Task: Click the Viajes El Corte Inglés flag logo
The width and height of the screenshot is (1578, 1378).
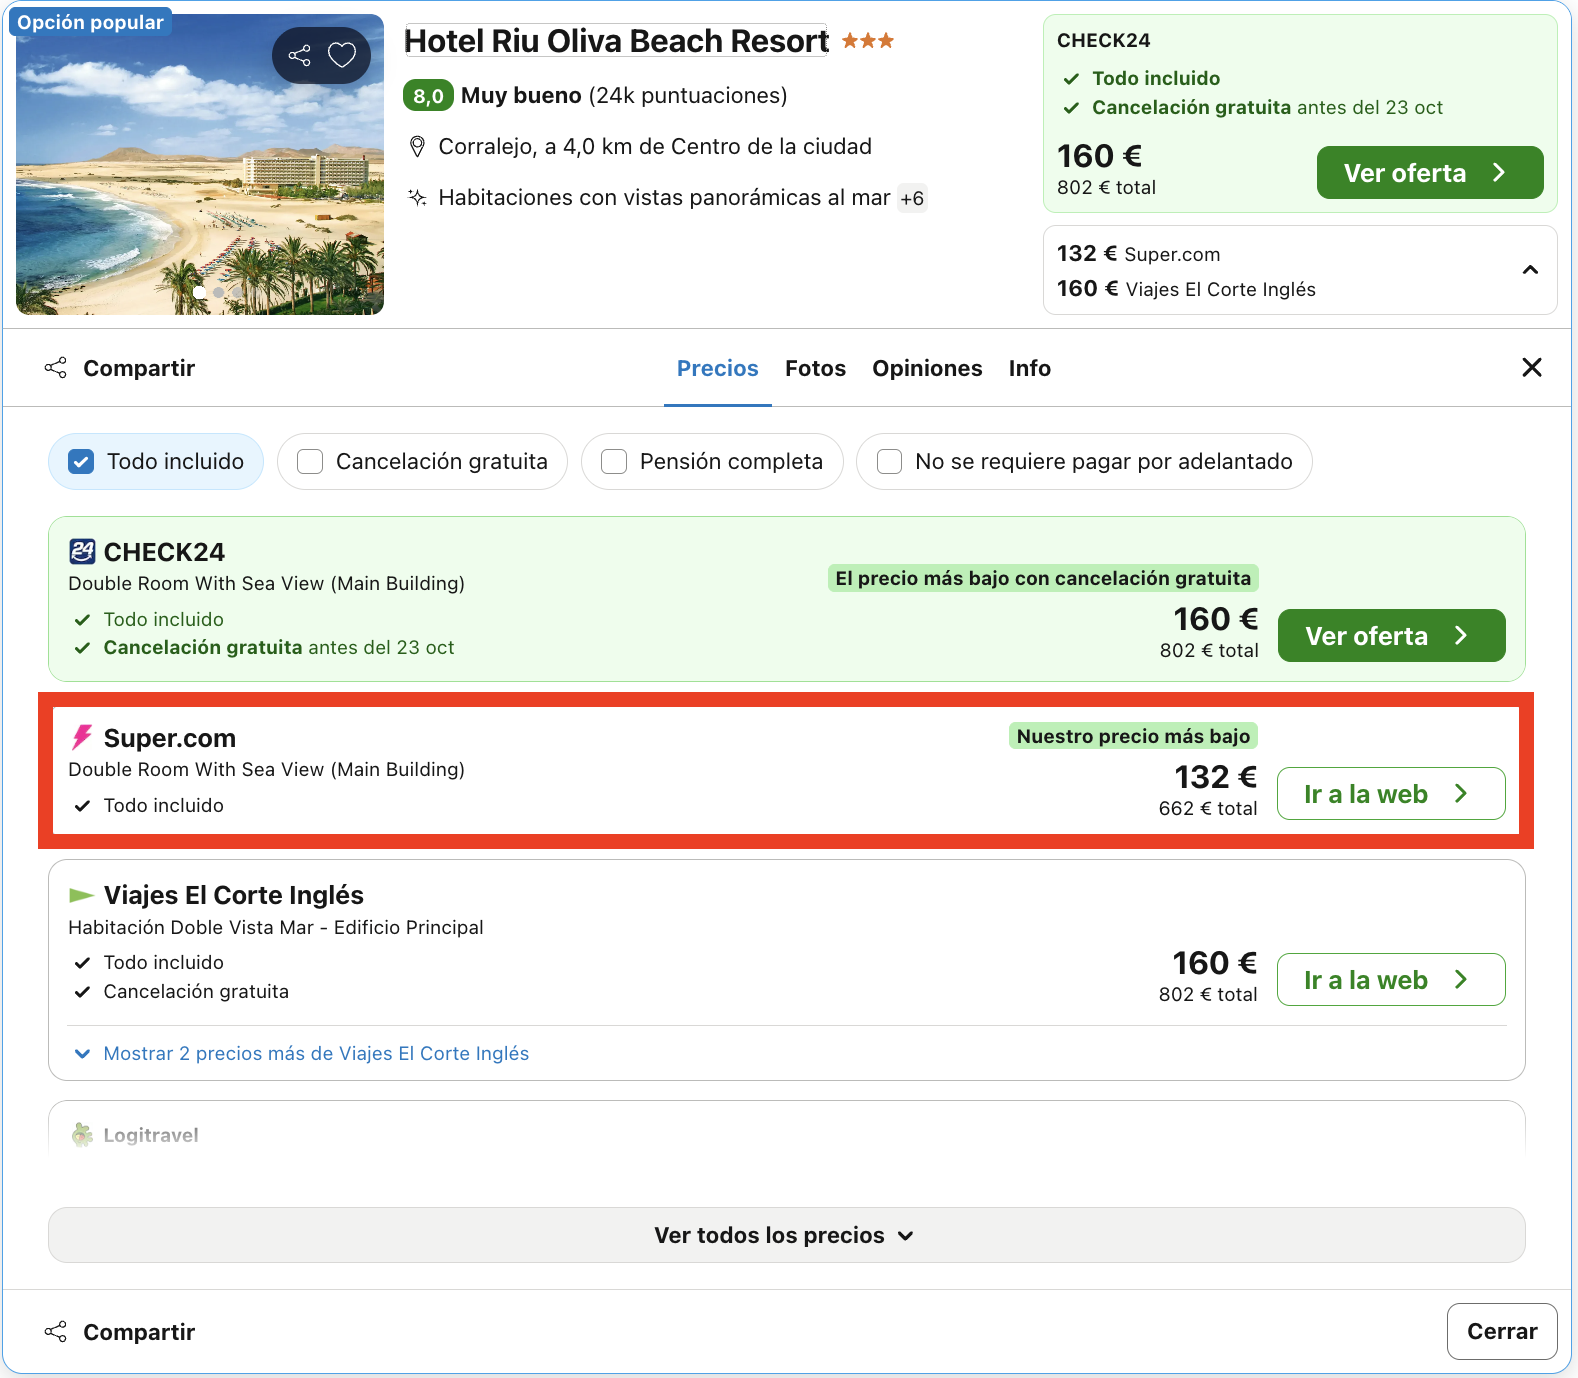Action: pyautogui.click(x=81, y=894)
